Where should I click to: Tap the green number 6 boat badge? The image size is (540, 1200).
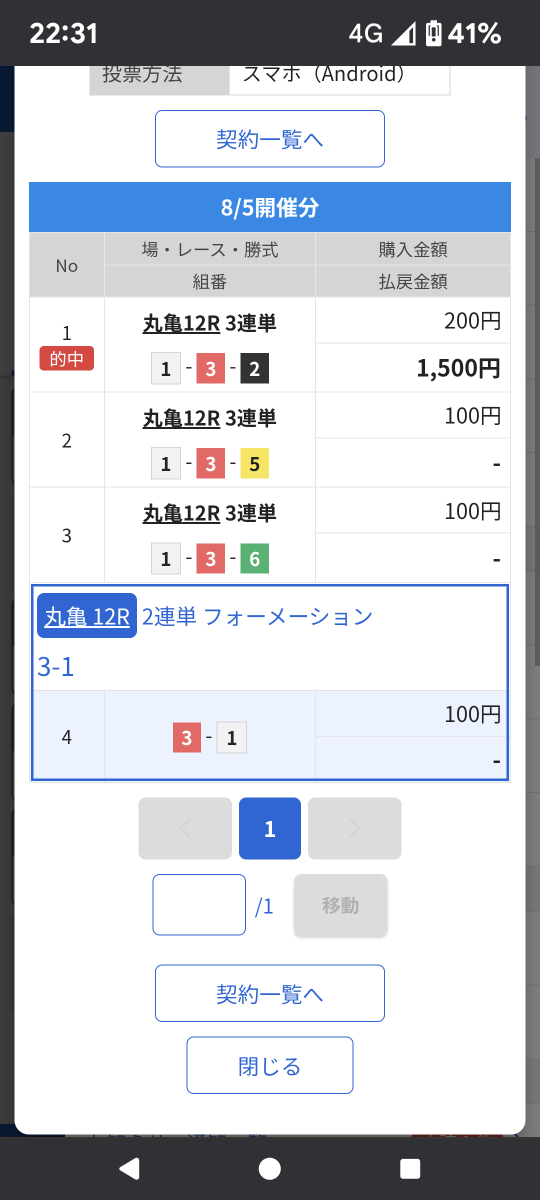(x=255, y=559)
